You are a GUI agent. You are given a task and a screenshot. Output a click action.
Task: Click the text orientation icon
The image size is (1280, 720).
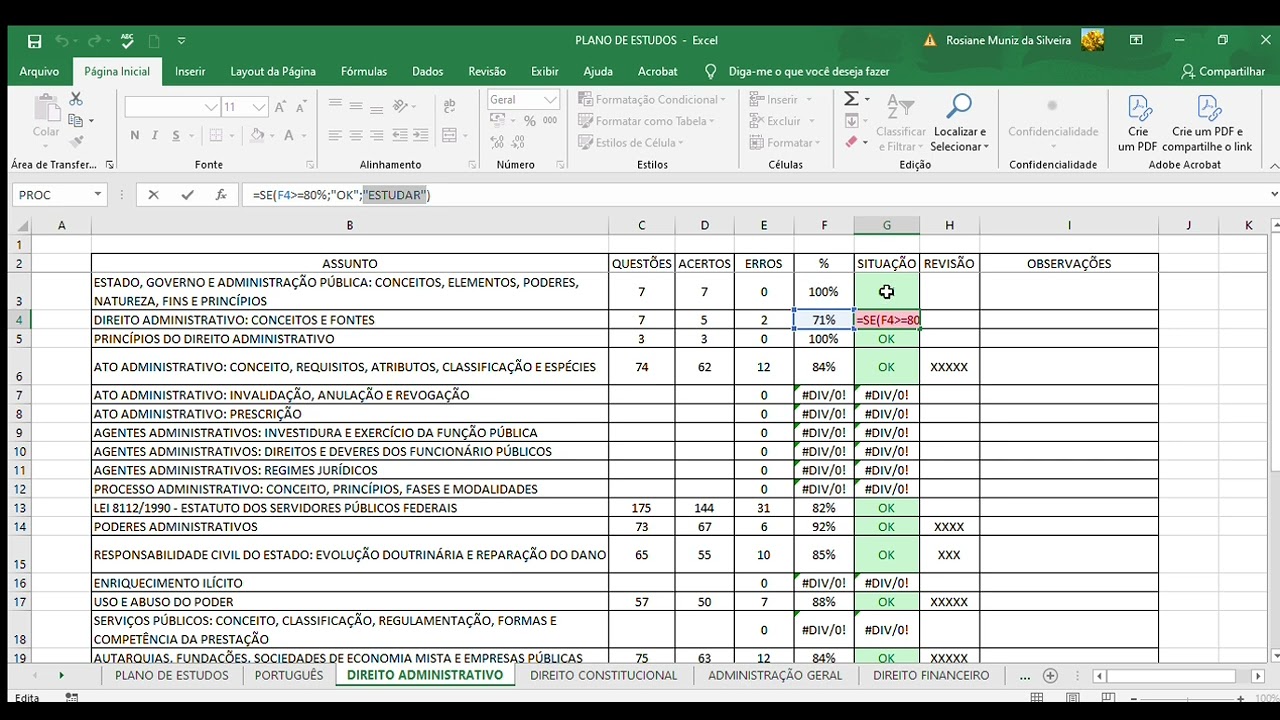(401, 106)
